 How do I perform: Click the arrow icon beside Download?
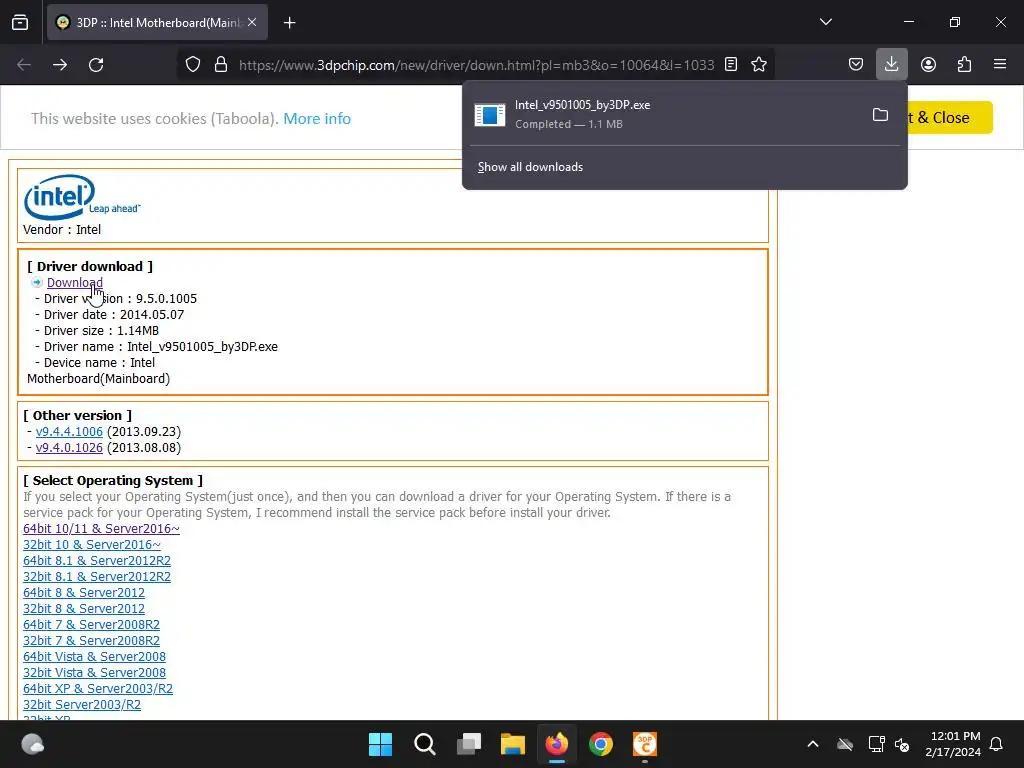[37, 283]
